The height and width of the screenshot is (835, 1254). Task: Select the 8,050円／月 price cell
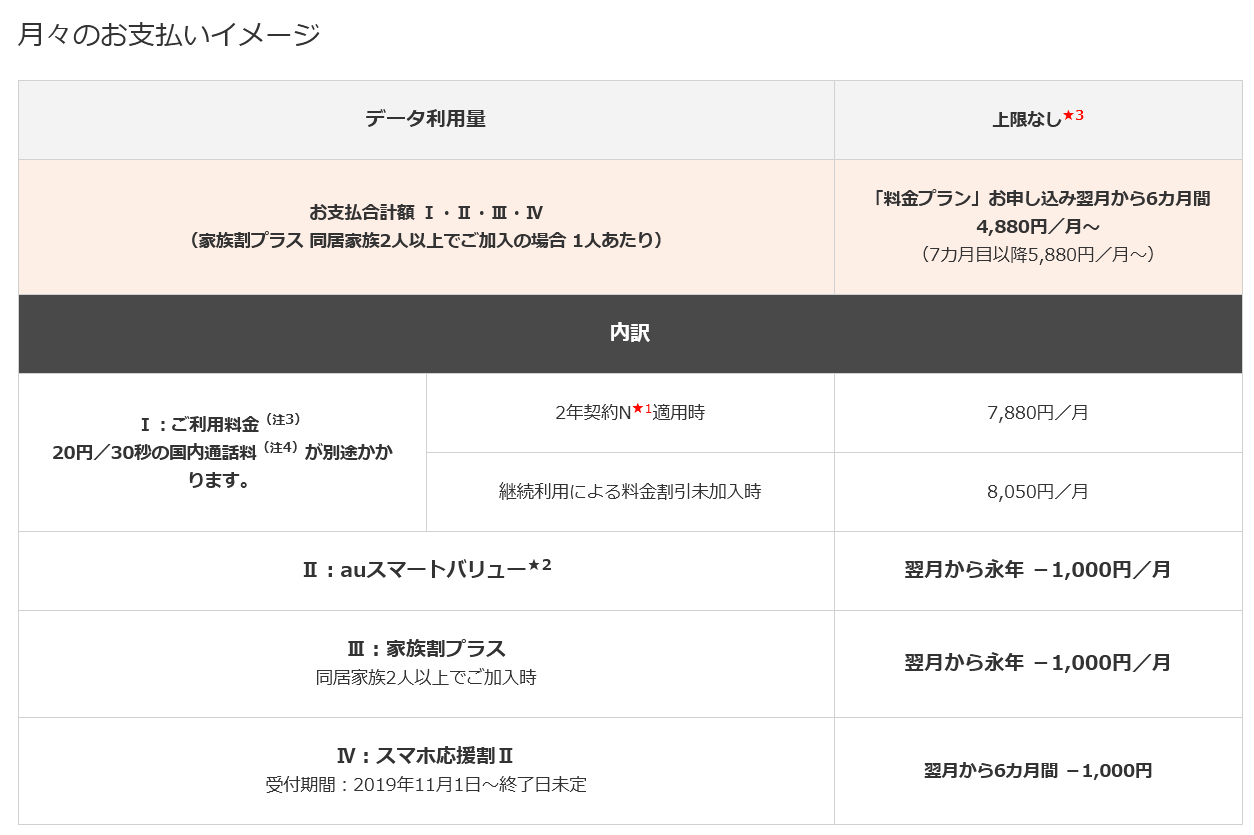[1038, 491]
